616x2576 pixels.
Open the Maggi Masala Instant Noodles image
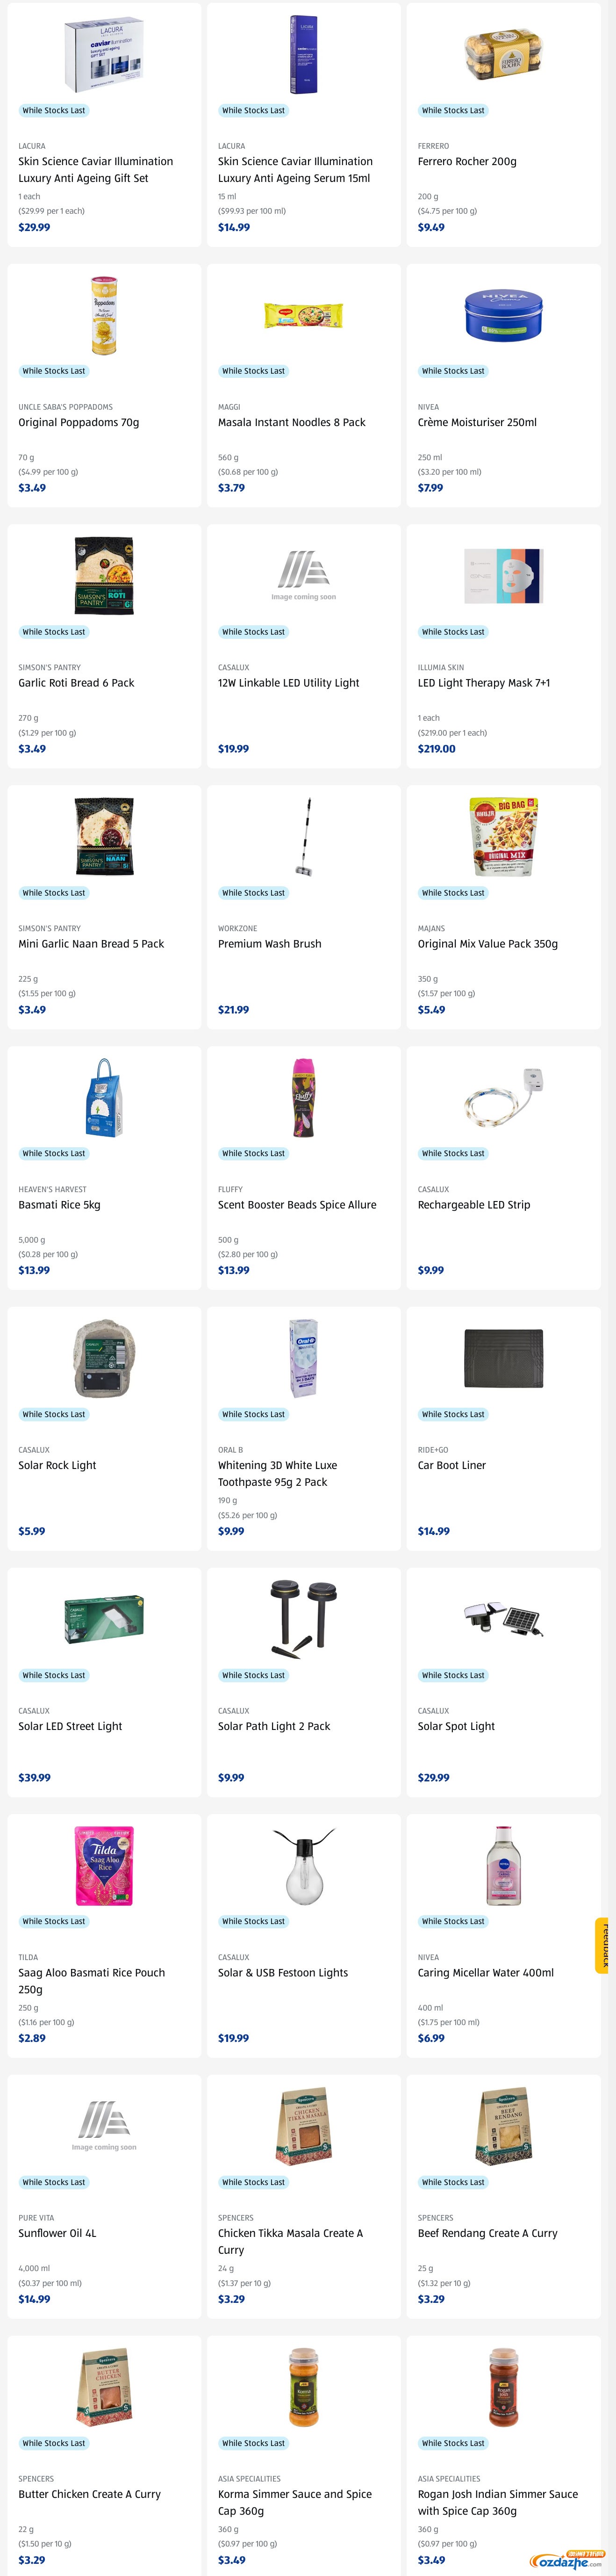coord(303,315)
